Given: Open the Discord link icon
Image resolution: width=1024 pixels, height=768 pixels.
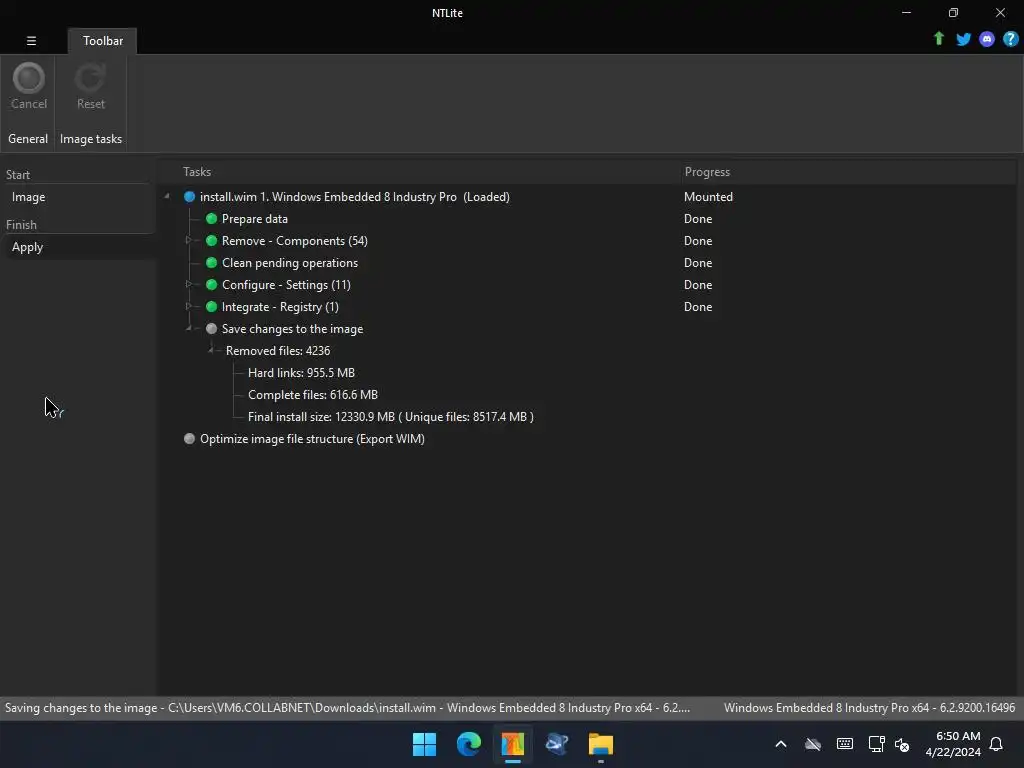Looking at the screenshot, I should coord(987,39).
